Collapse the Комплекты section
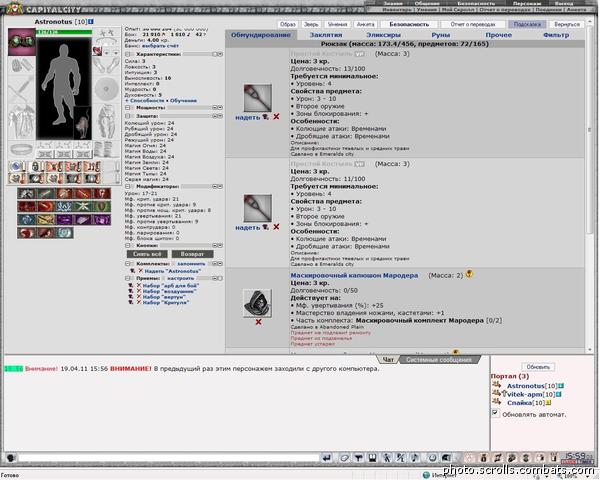The width and height of the screenshot is (600, 480). (129, 264)
